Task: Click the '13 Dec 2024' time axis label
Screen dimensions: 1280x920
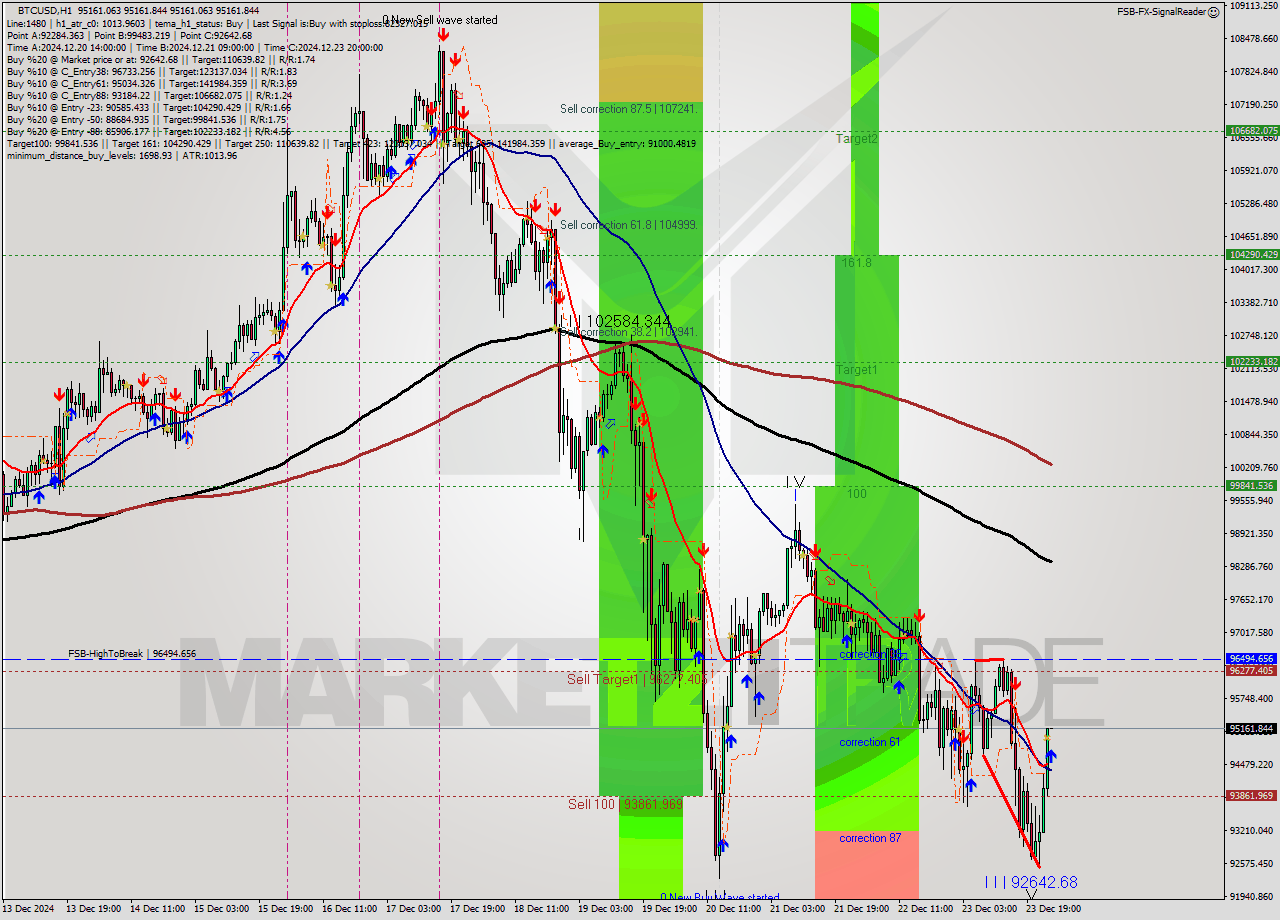Action: click(29, 911)
